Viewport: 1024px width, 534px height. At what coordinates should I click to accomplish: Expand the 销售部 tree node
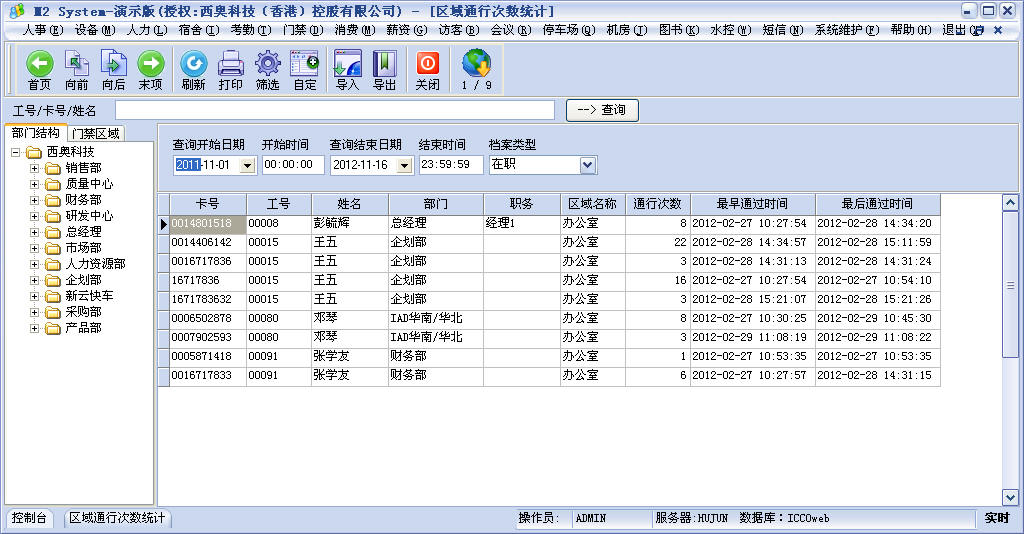[34, 168]
